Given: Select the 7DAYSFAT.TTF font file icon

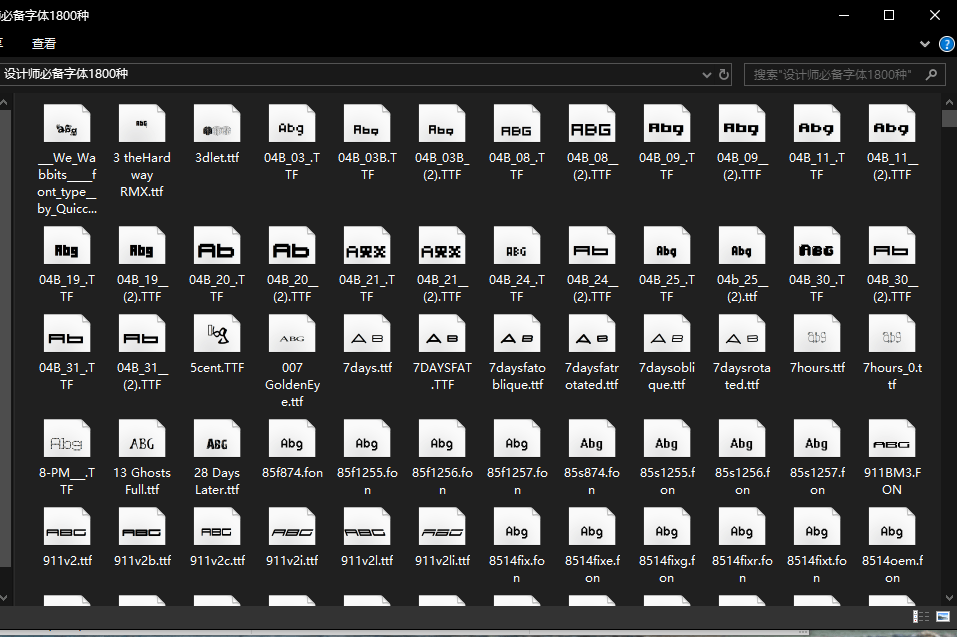Looking at the screenshot, I should click(442, 334).
